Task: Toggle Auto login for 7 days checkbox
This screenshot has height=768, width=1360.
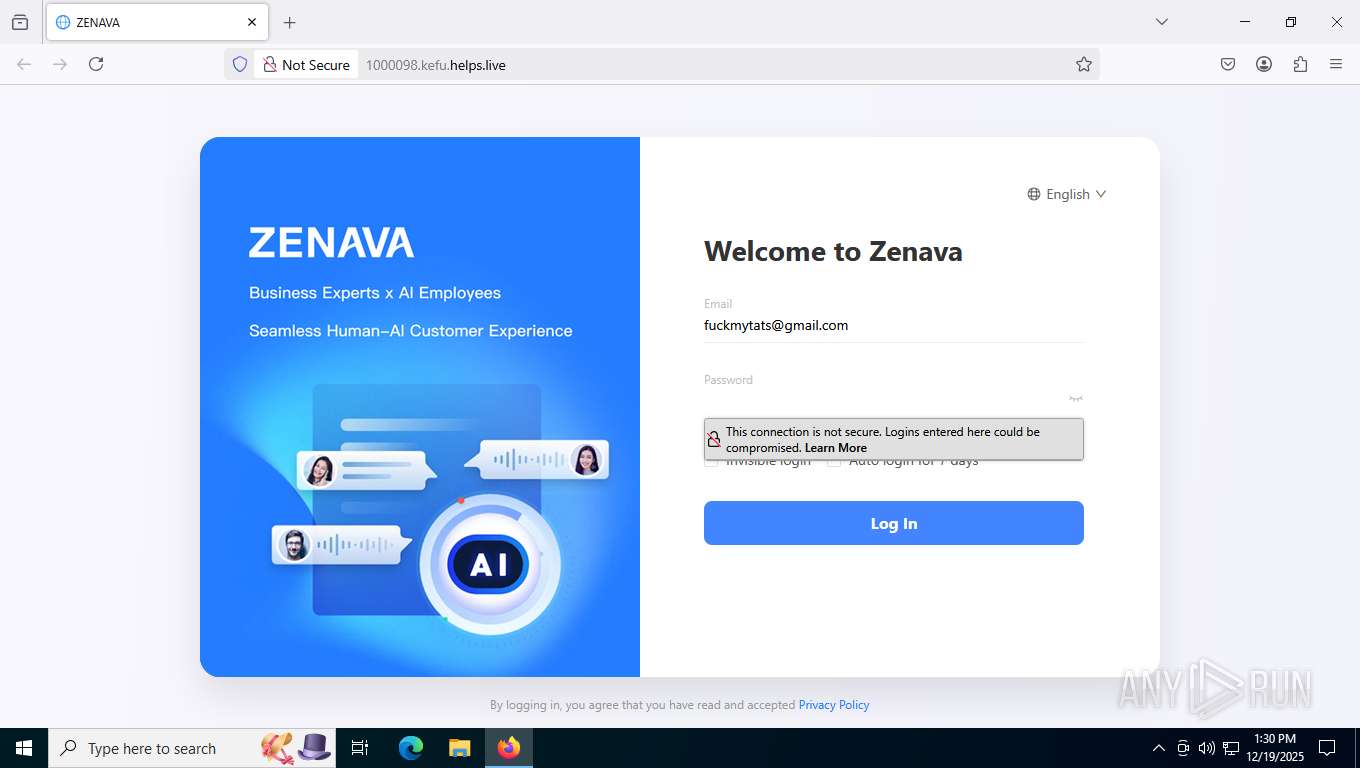Action: coord(834,461)
